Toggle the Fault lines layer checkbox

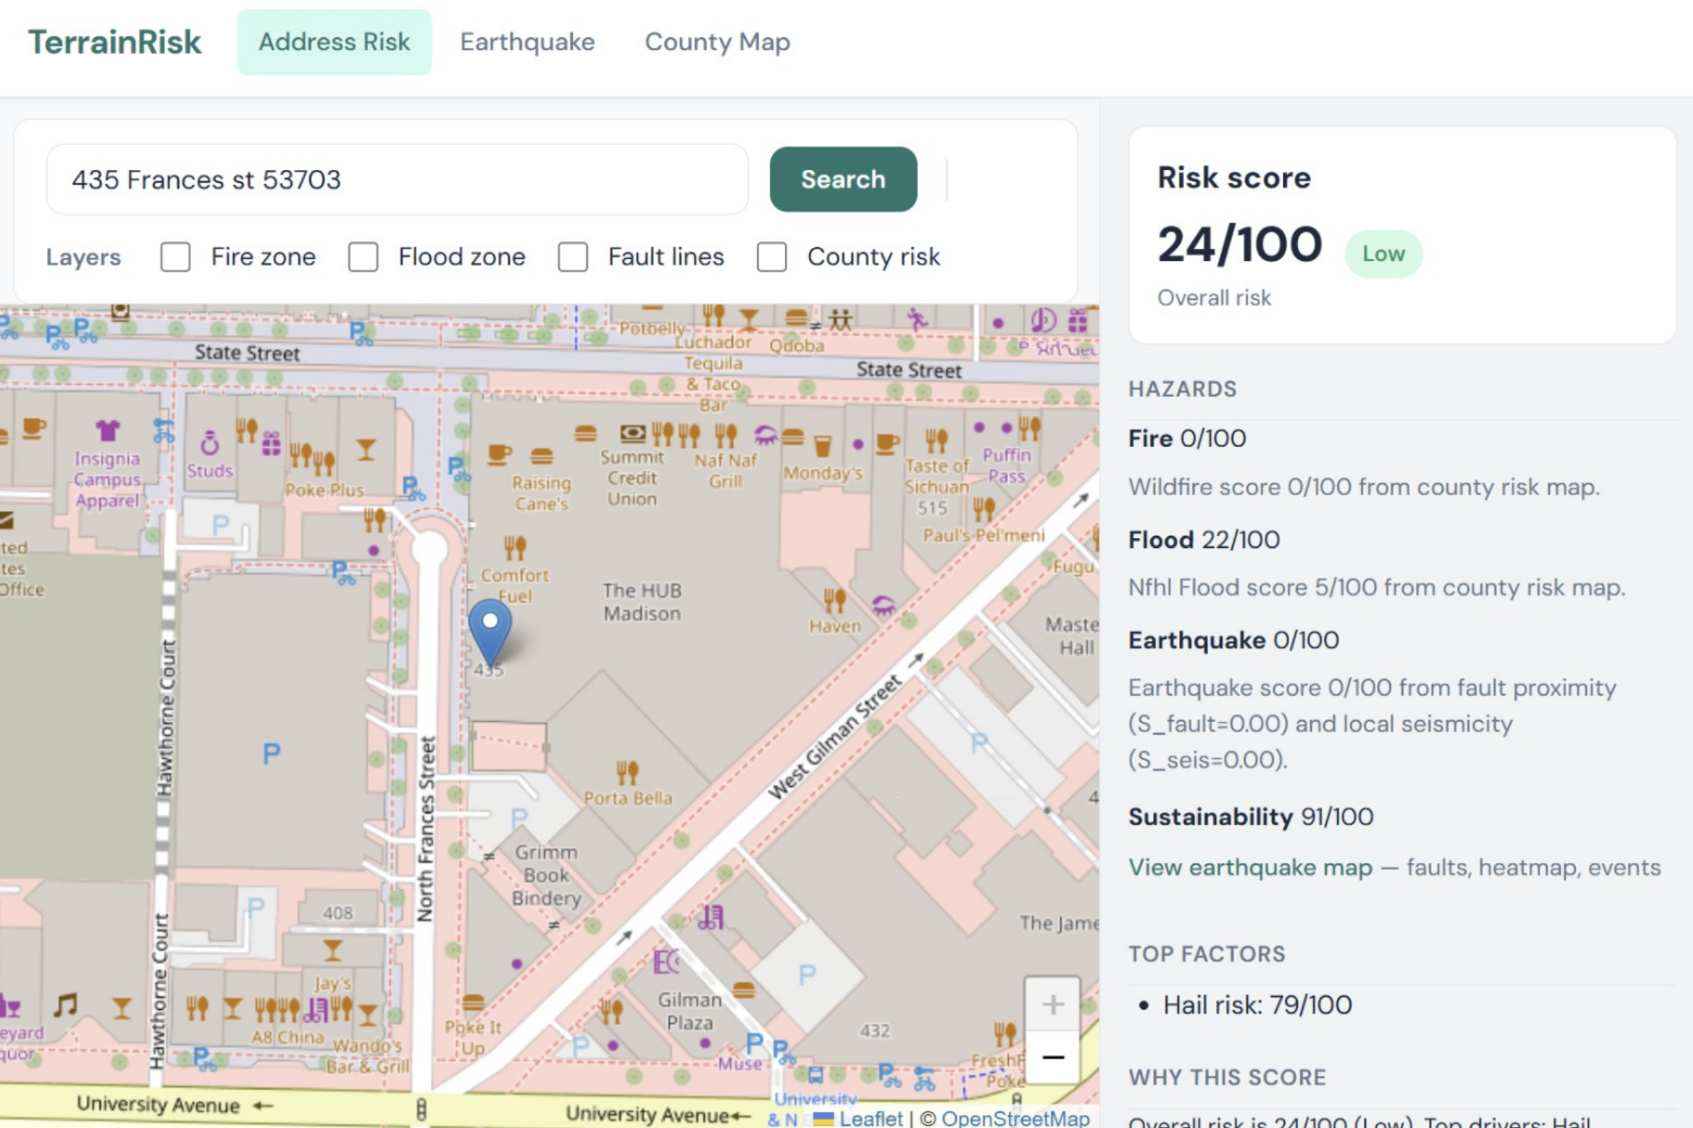pyautogui.click(x=573, y=257)
